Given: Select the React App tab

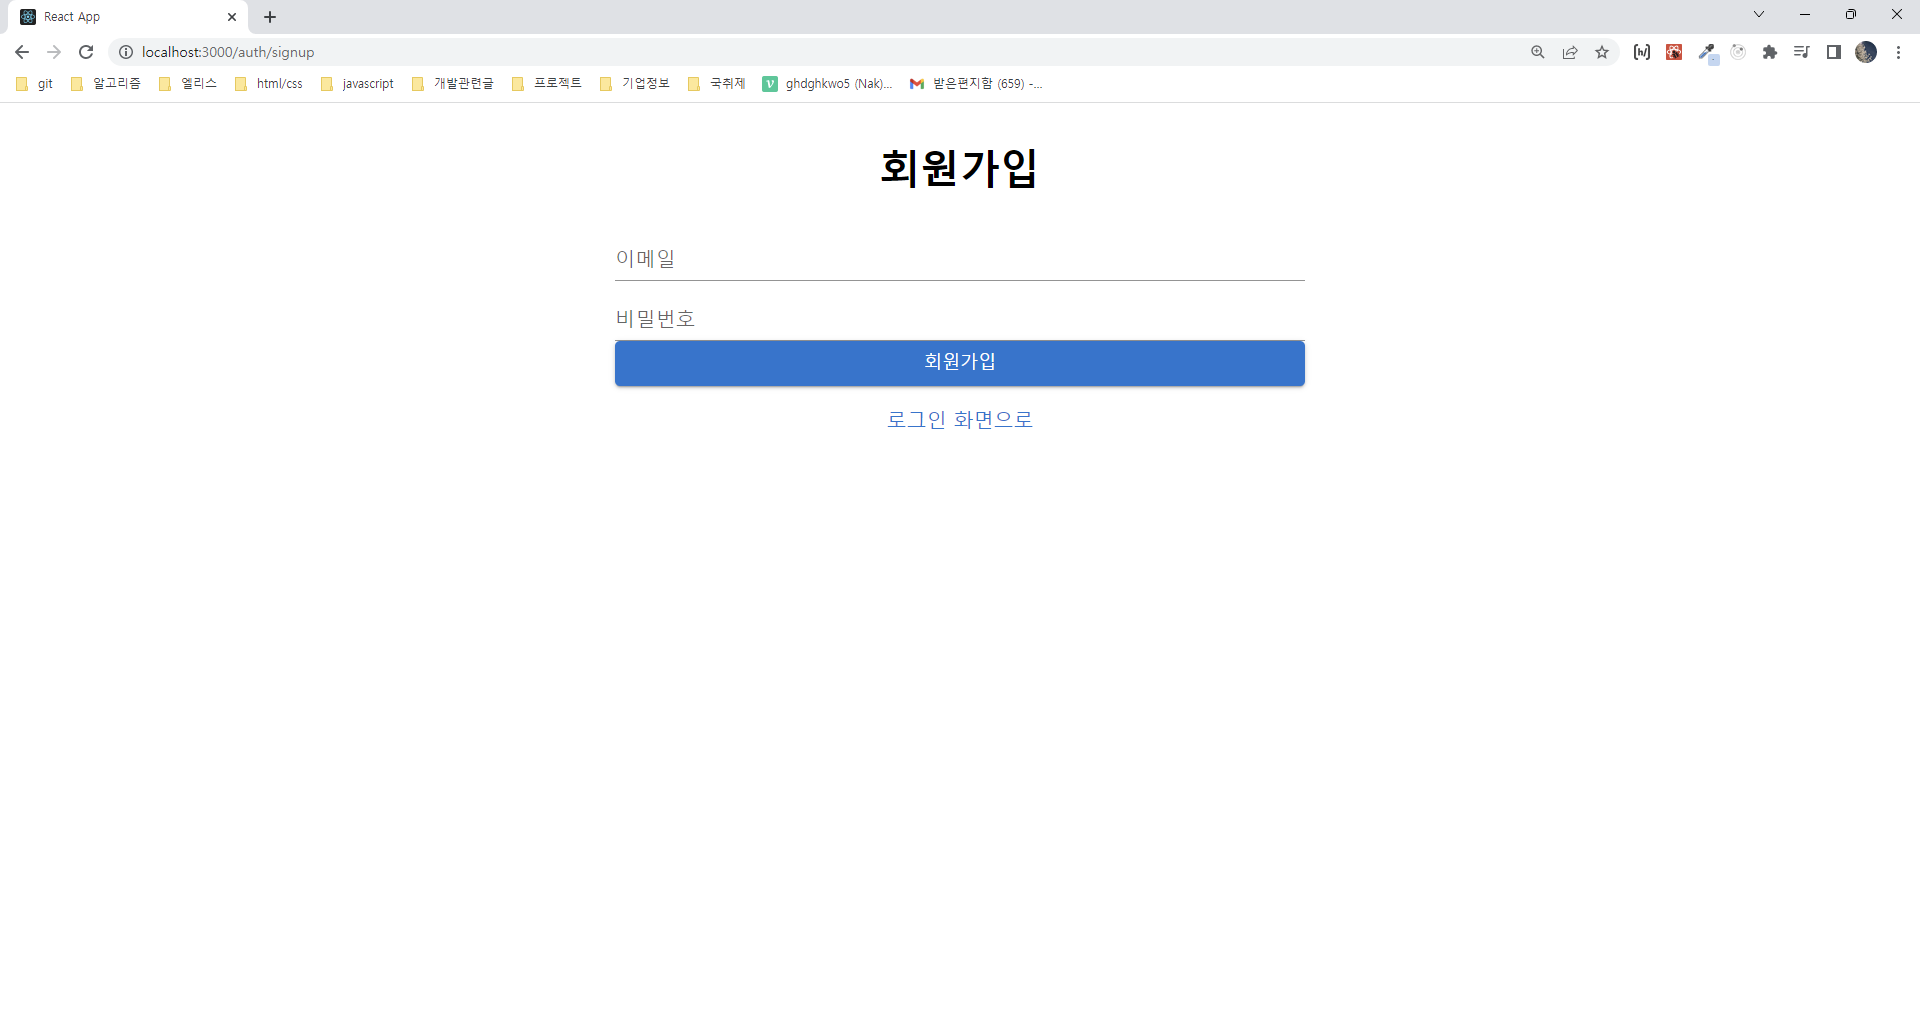Looking at the screenshot, I should [120, 16].
